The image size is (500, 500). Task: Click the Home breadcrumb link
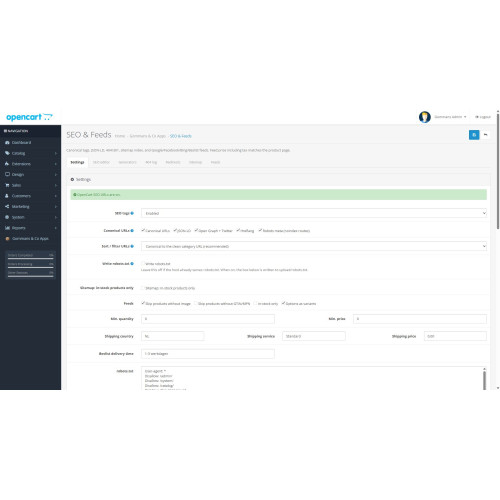pos(120,136)
